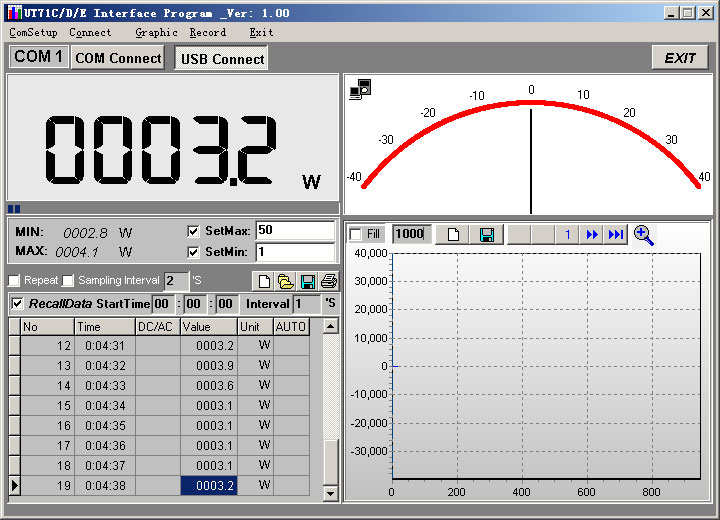Jump to last graph page with skip-end arrow
This screenshot has height=520, width=720.
pyautogui.click(x=616, y=234)
